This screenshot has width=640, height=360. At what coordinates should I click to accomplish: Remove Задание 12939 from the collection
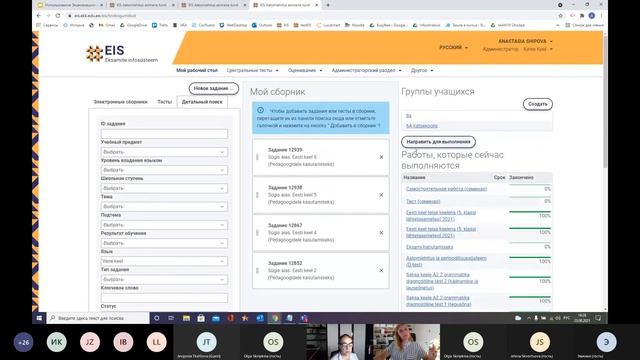pos(381,157)
